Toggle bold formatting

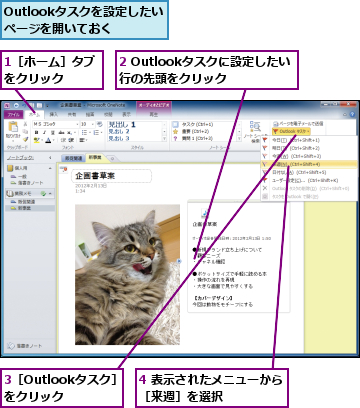[36, 132]
